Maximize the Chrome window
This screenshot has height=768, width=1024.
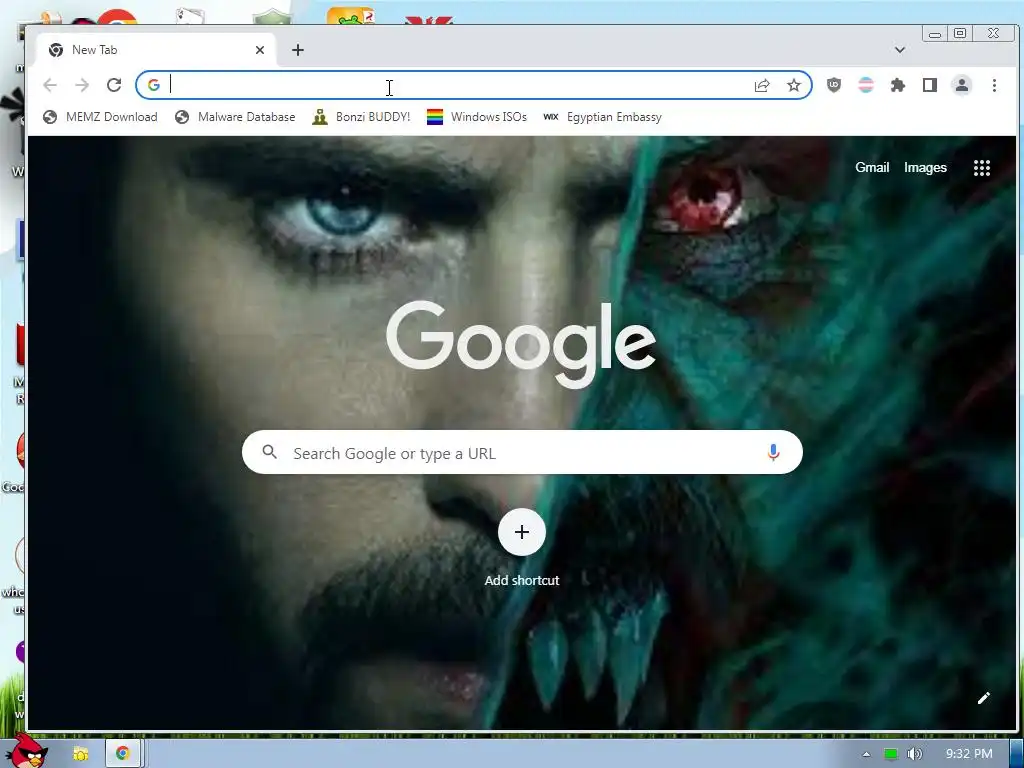(960, 33)
